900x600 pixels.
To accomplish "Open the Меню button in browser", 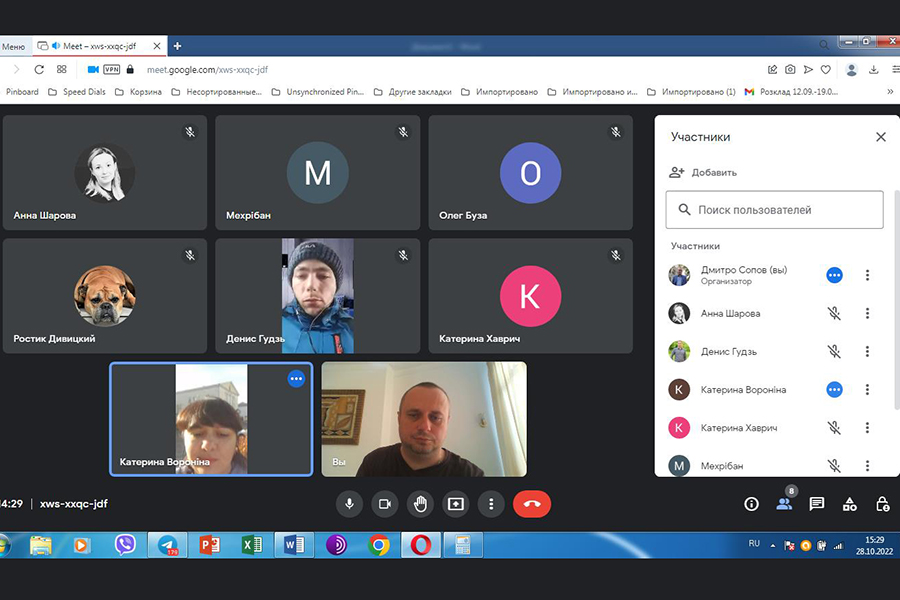I will tap(13, 47).
